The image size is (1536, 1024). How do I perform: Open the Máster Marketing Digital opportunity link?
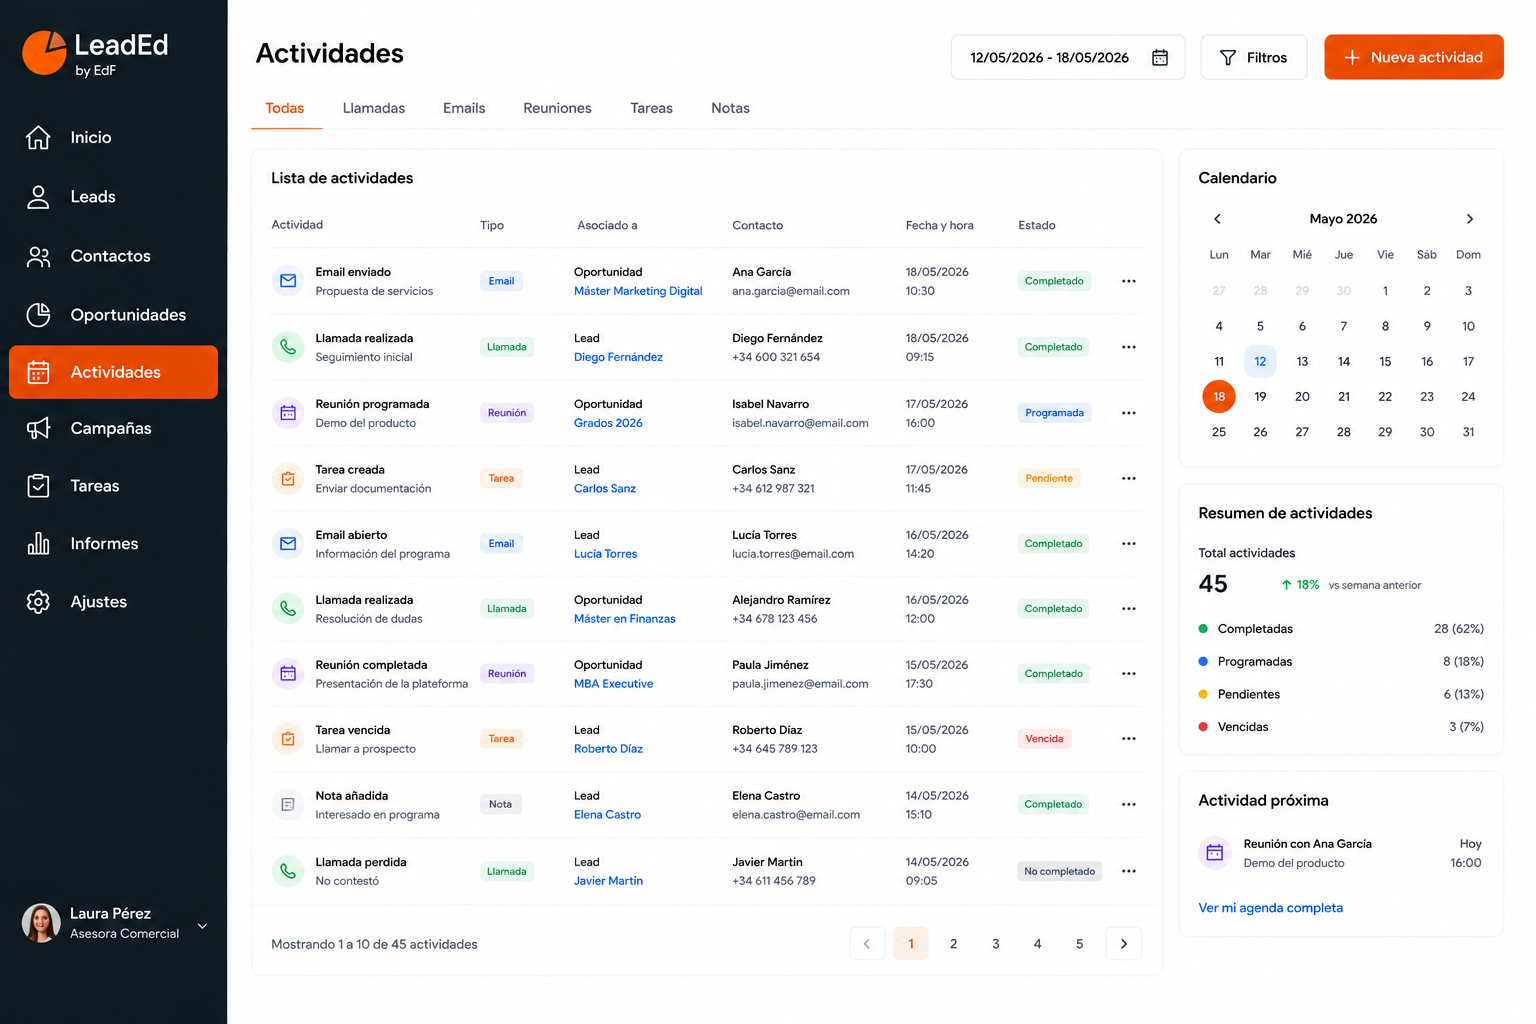point(638,291)
